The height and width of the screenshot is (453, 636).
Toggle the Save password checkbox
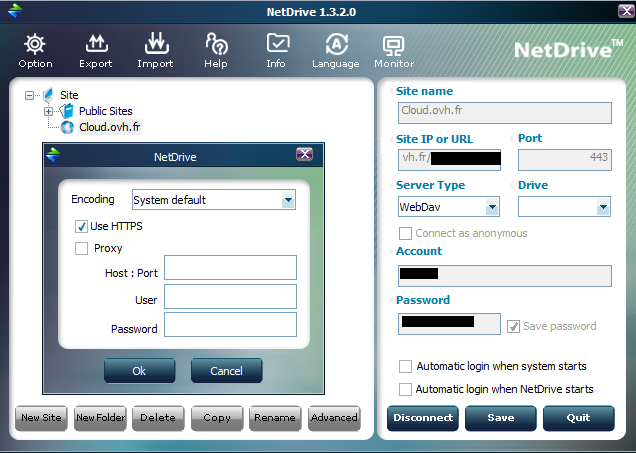click(513, 326)
